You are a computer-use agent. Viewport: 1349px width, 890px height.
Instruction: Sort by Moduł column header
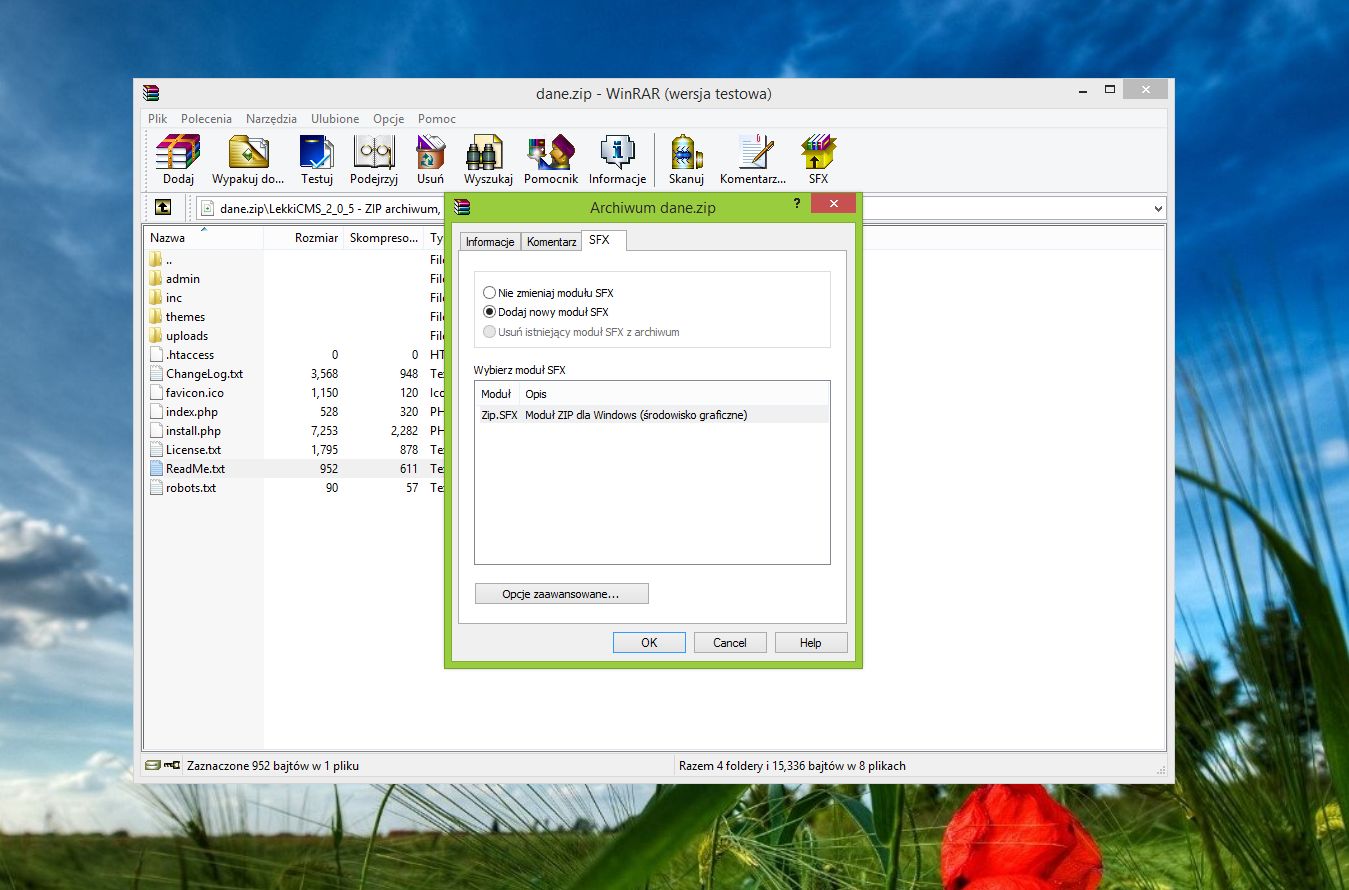(498, 394)
